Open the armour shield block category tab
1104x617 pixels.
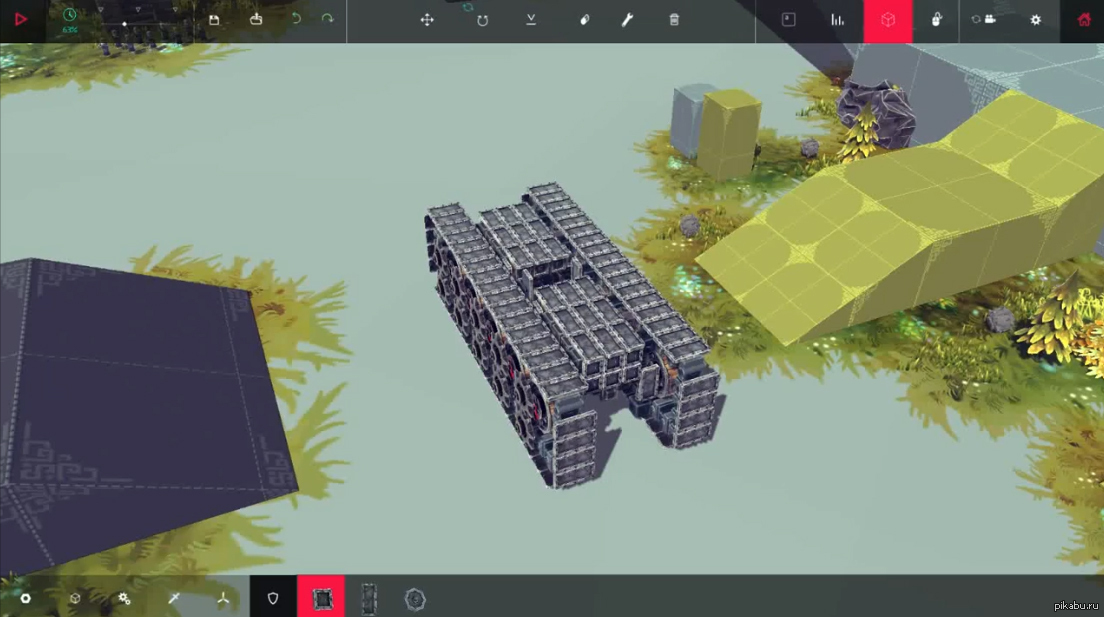click(273, 598)
